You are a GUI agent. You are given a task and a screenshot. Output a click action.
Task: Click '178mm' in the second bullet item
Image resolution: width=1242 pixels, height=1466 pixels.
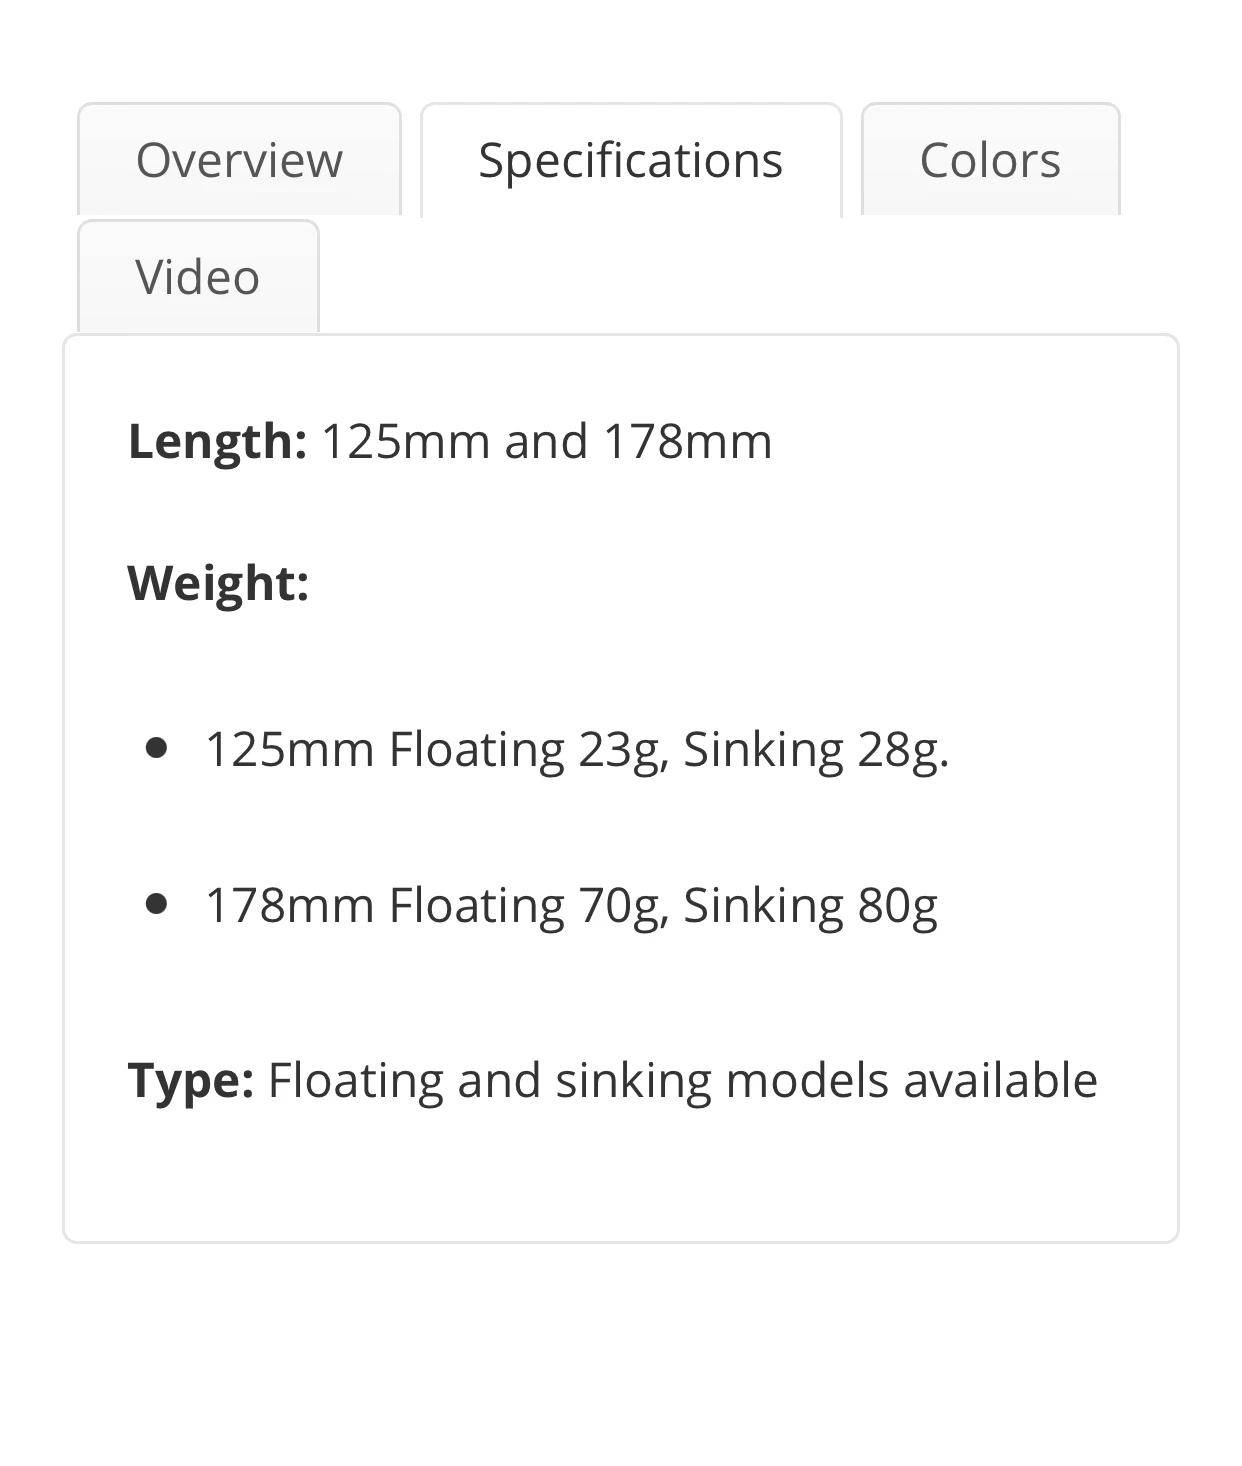(x=289, y=905)
